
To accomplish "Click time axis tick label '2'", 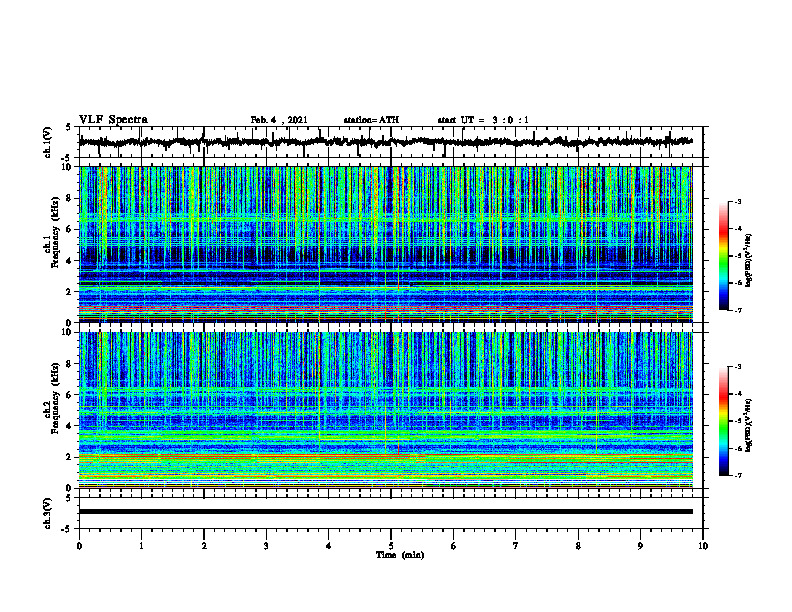I will click(204, 546).
